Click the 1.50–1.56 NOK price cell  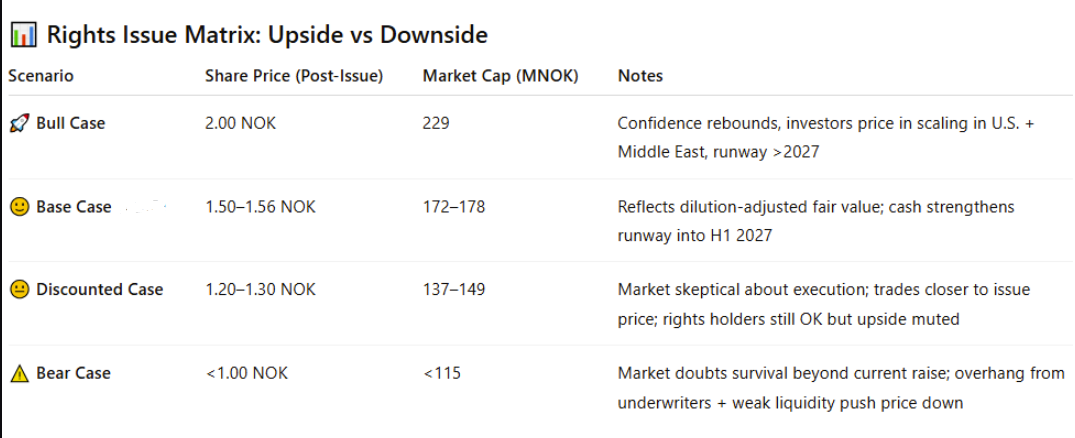(261, 207)
